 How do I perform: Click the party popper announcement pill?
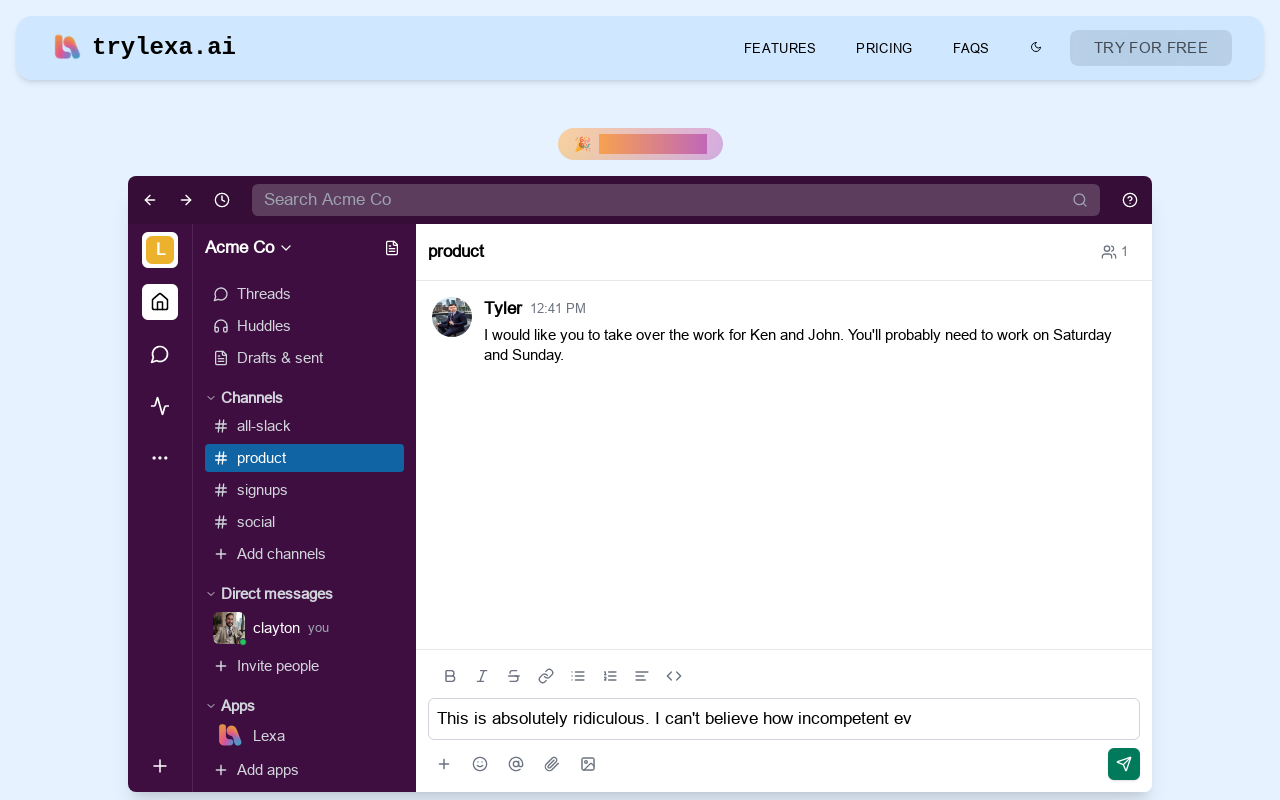640,144
